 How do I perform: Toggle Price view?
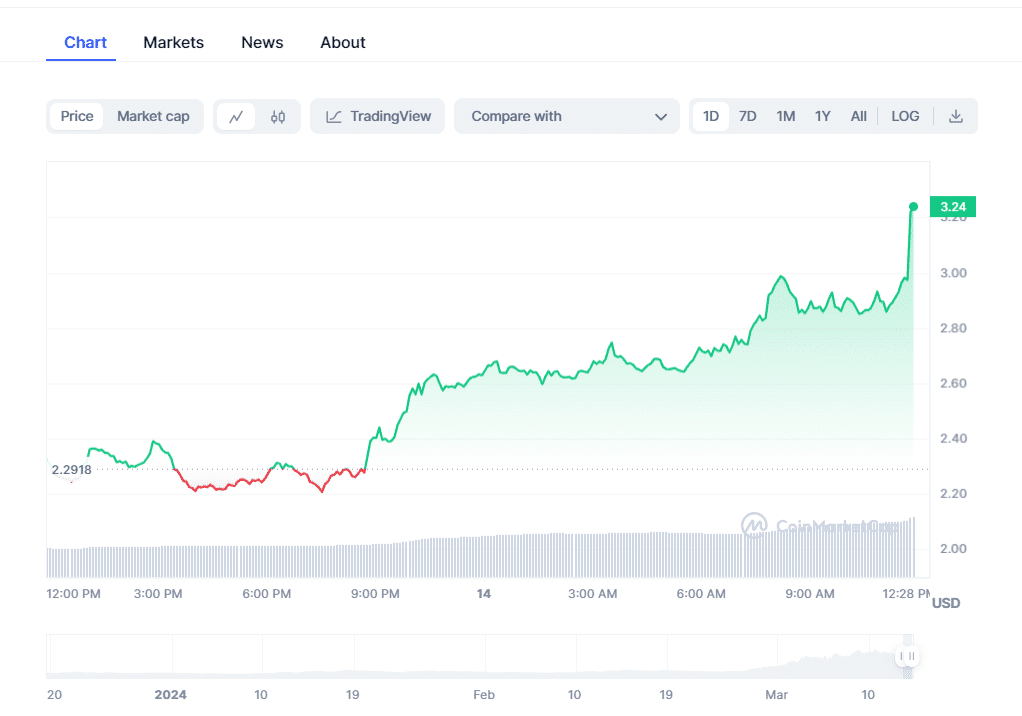tap(77, 116)
